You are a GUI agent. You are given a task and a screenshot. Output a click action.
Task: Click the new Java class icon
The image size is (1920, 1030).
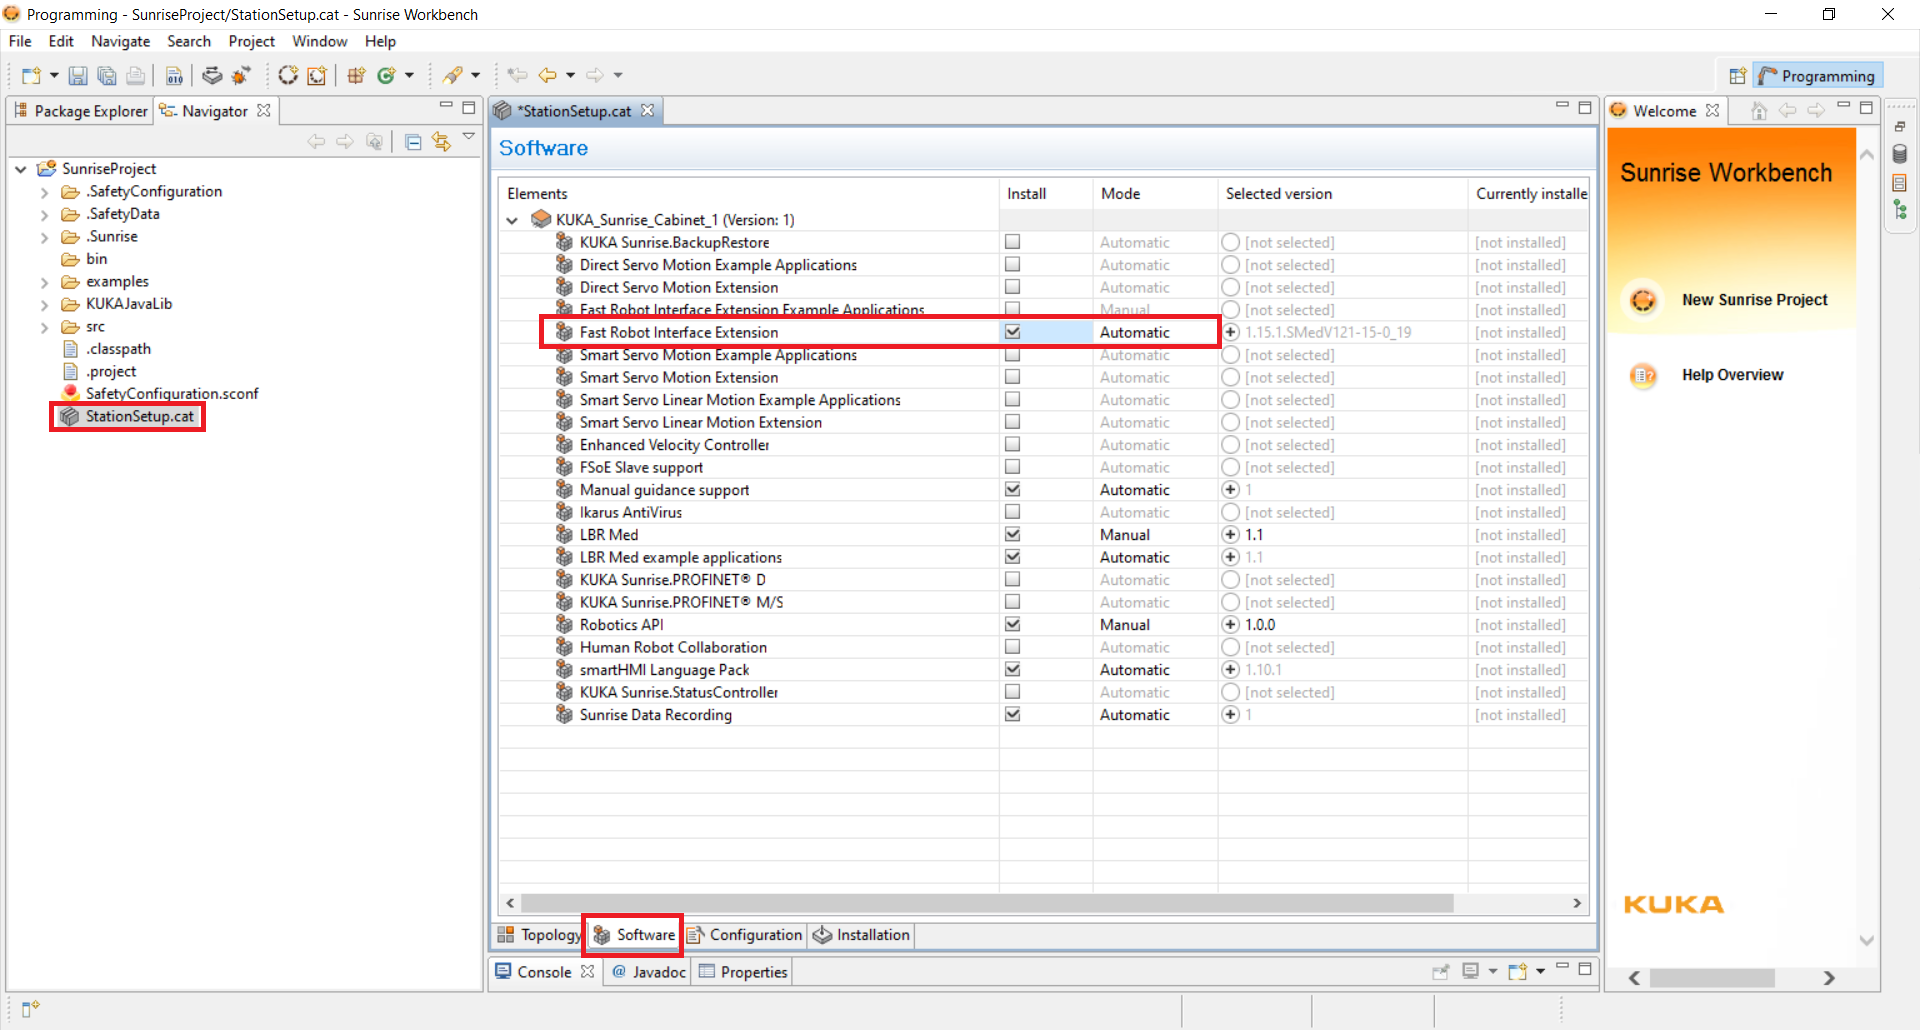tap(386, 75)
